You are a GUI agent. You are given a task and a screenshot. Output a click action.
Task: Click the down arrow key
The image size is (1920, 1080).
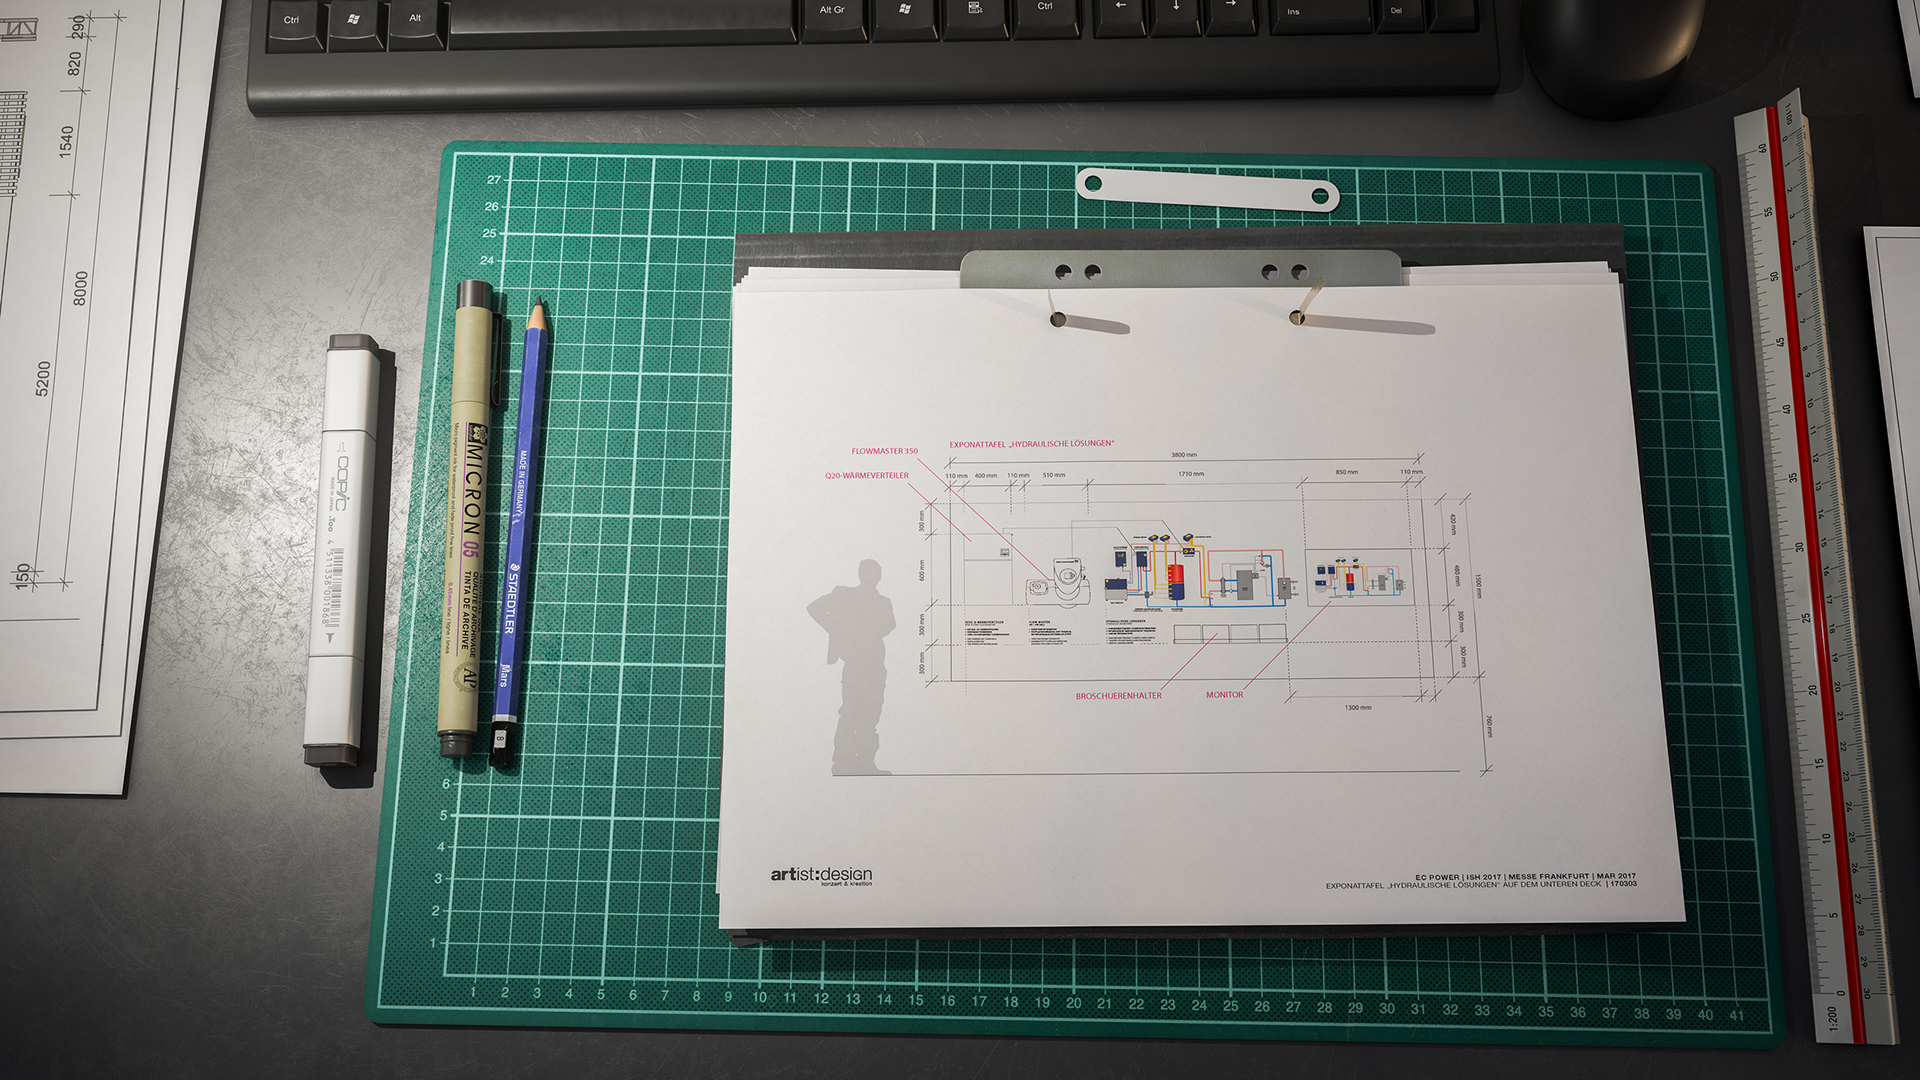tap(1175, 8)
